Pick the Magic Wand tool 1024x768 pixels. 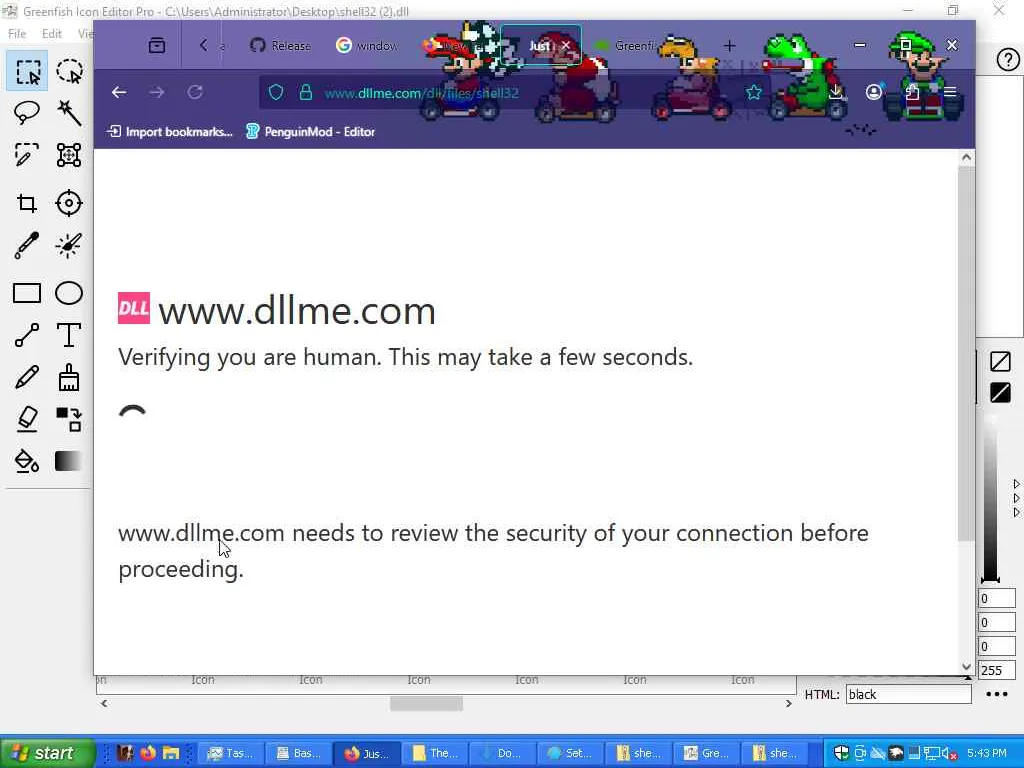click(69, 113)
